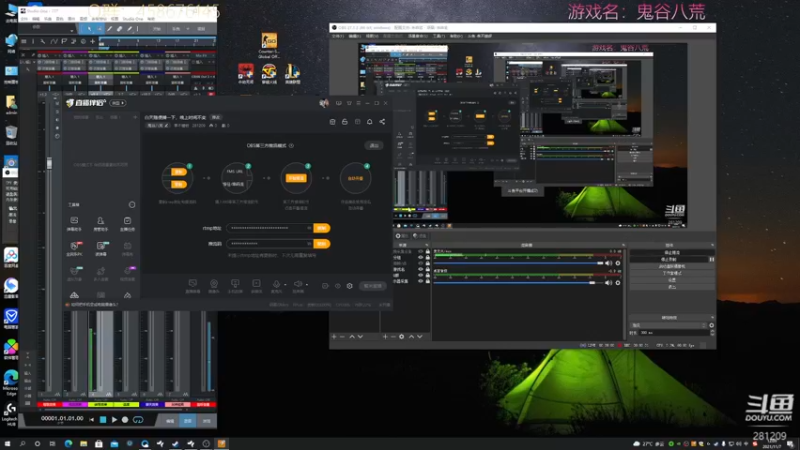This screenshot has height=450, width=800.
Task: Click the top button in the OBS controls panel
Action: click(672, 253)
